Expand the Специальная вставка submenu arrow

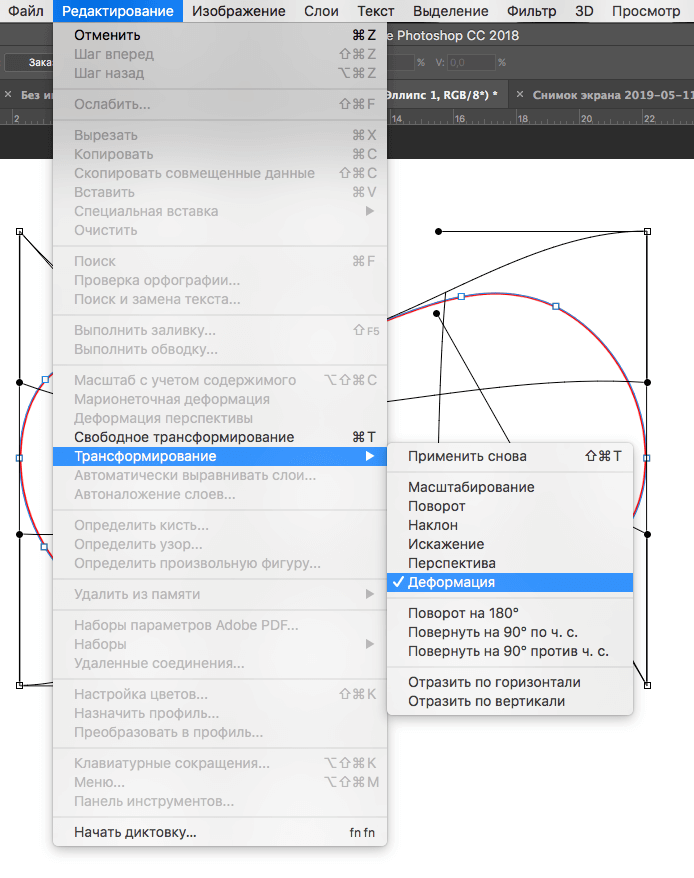370,211
